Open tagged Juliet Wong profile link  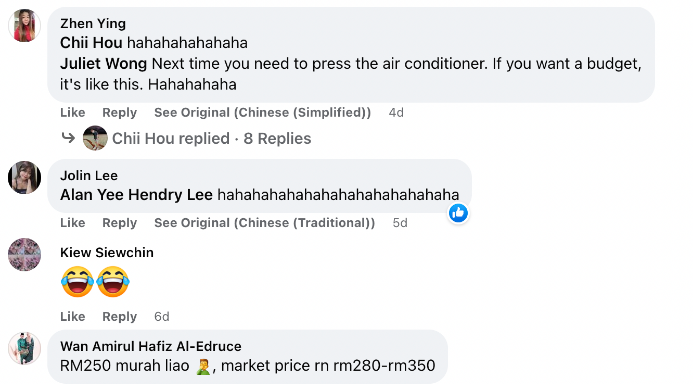[x=103, y=64]
